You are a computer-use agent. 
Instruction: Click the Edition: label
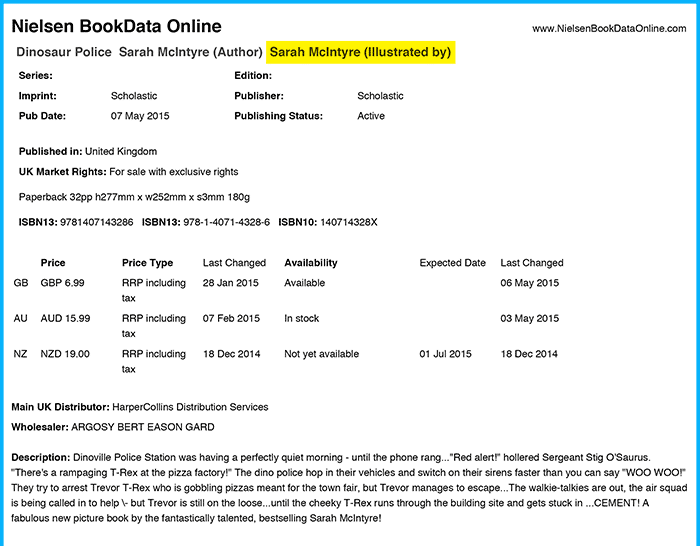[x=253, y=75]
